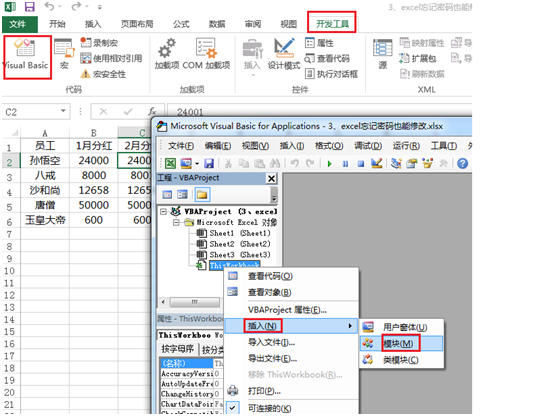Click 扩展包 expansion packs
This screenshot has width=558, height=416.
tap(418, 58)
